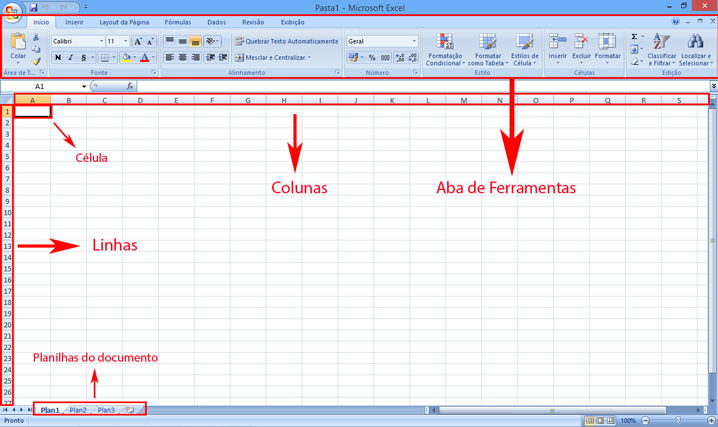Increase indent in alignment group
This screenshot has height=427, width=718.
coord(223,58)
